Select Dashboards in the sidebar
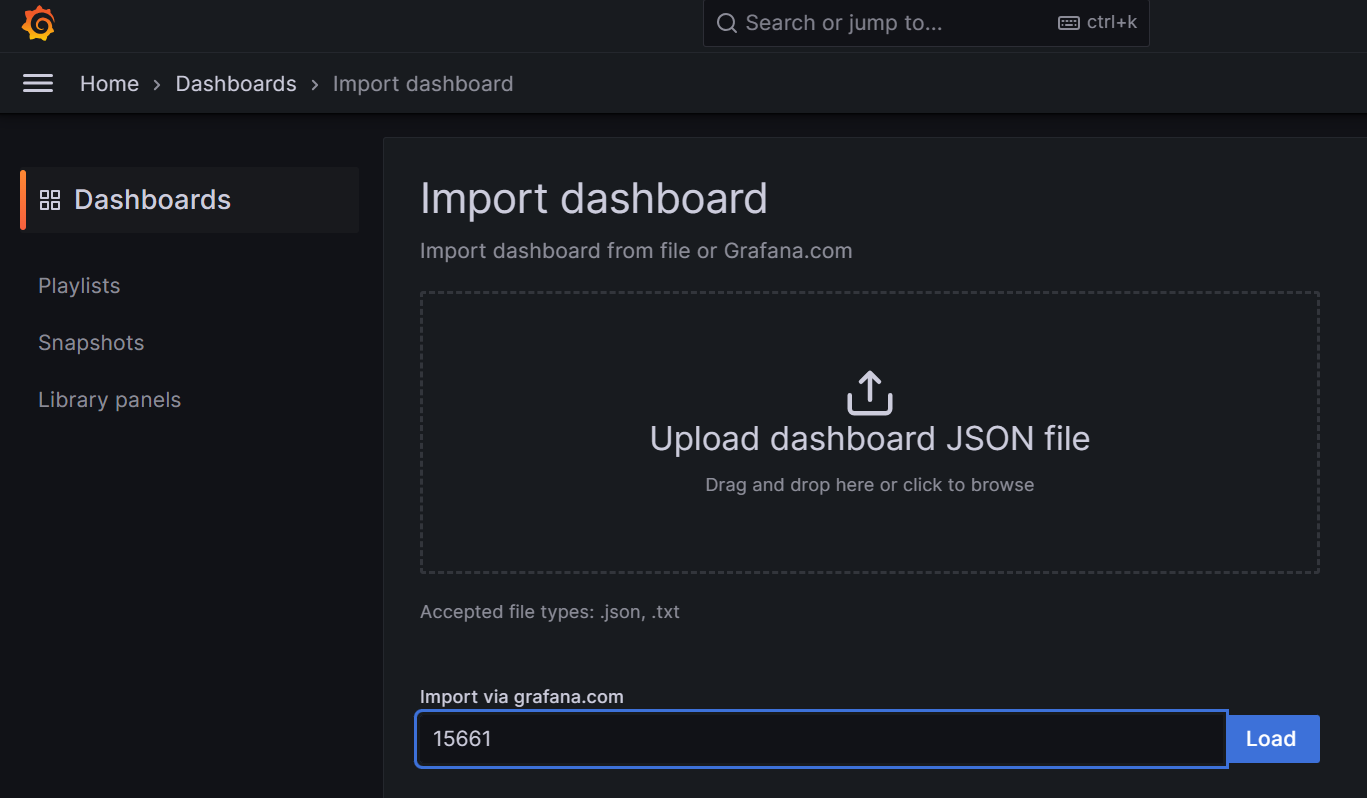The image size is (1367, 798). pyautogui.click(x=190, y=200)
